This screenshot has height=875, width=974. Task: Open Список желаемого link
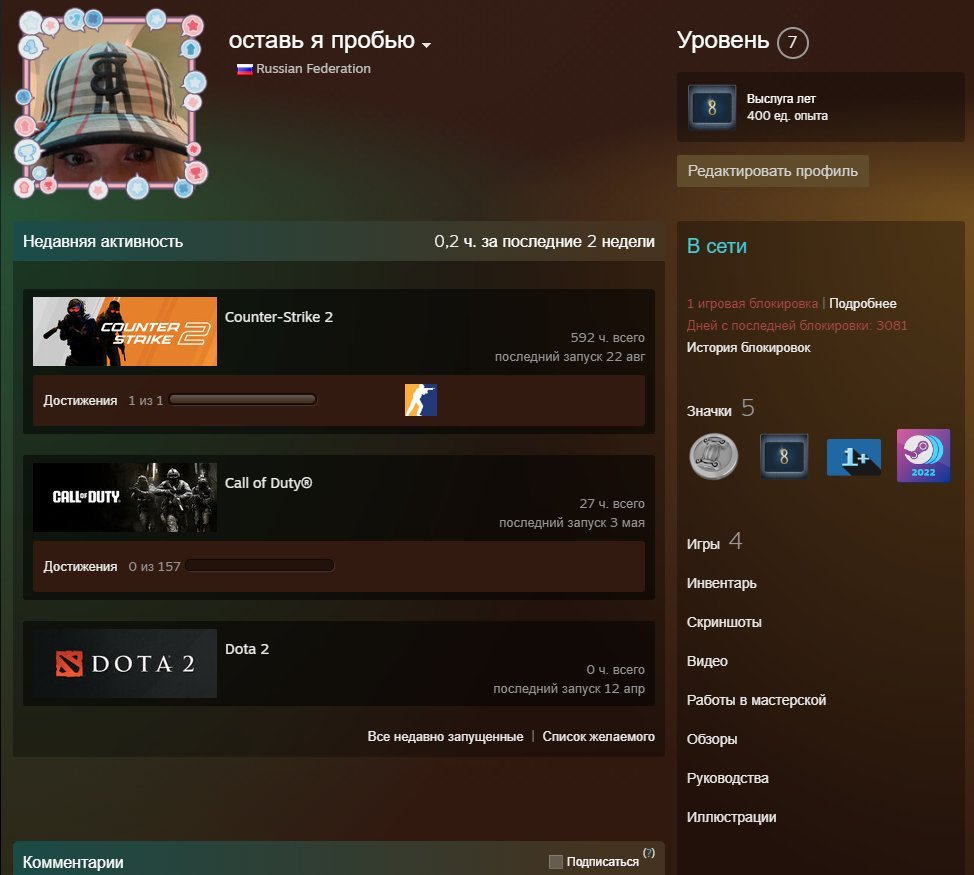(598, 737)
